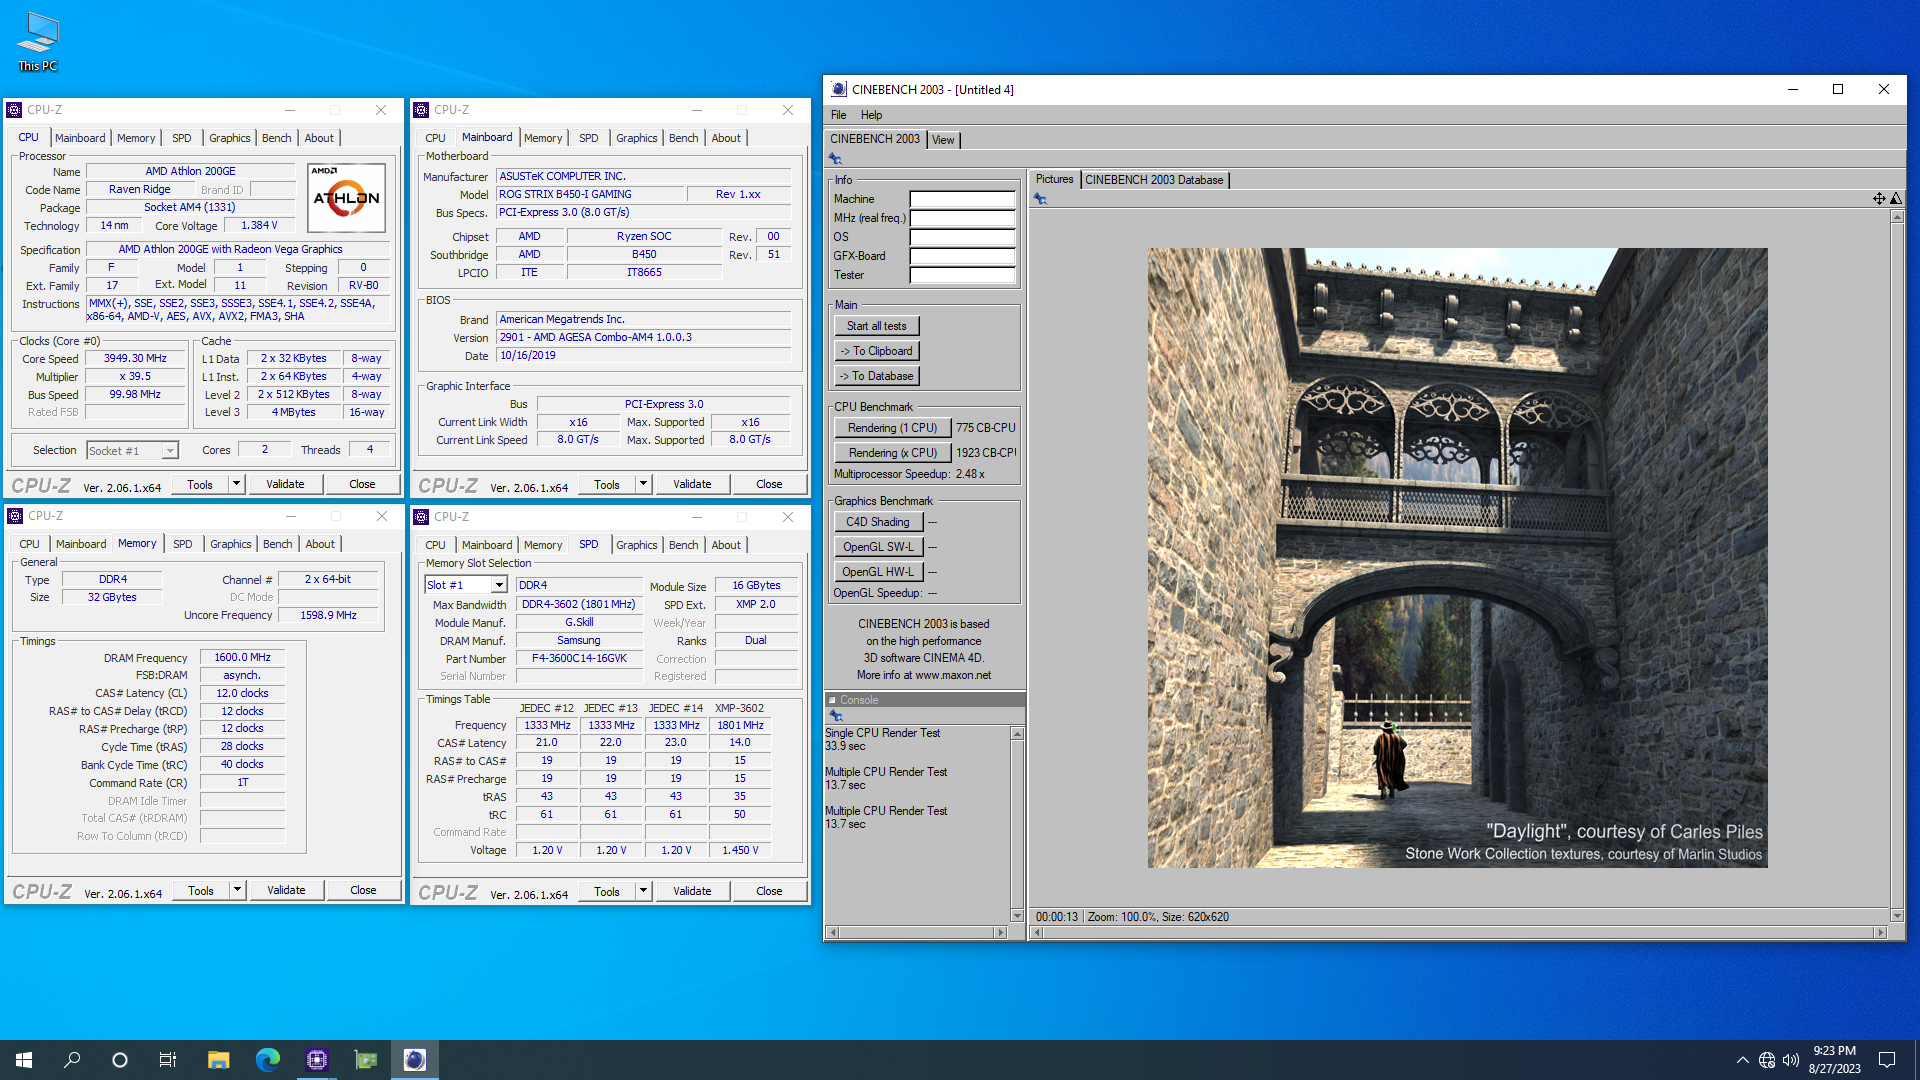Expand Tools dropdown arrow in CPU-Z Mainboard window
1920x1080 pixels.
coord(644,484)
